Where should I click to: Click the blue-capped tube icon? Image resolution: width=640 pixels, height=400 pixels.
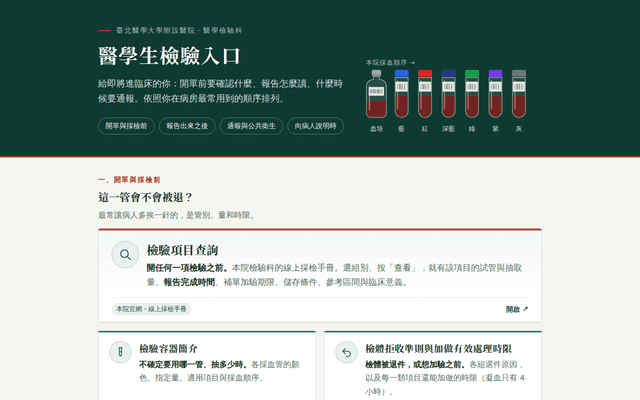click(402, 94)
